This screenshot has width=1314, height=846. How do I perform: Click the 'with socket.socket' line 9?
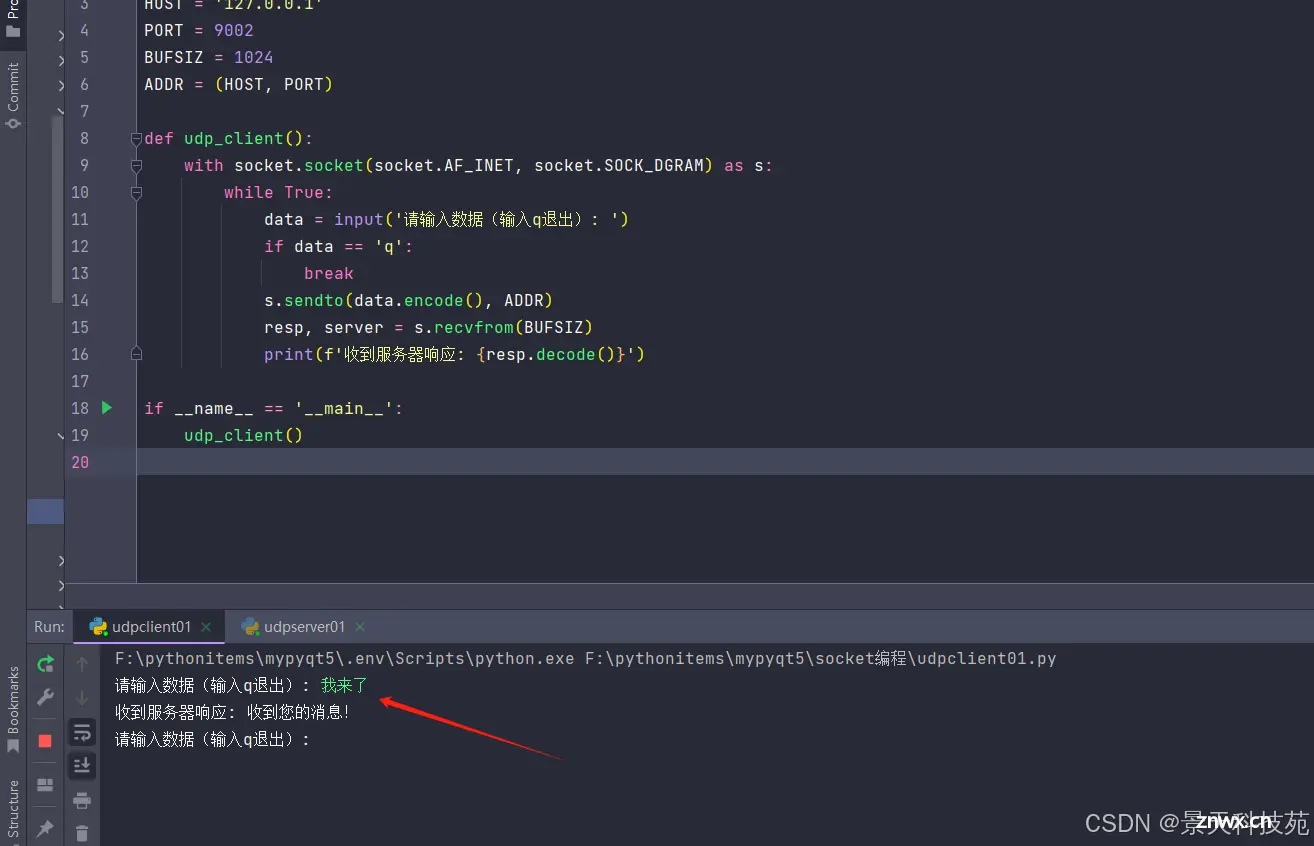click(x=479, y=165)
